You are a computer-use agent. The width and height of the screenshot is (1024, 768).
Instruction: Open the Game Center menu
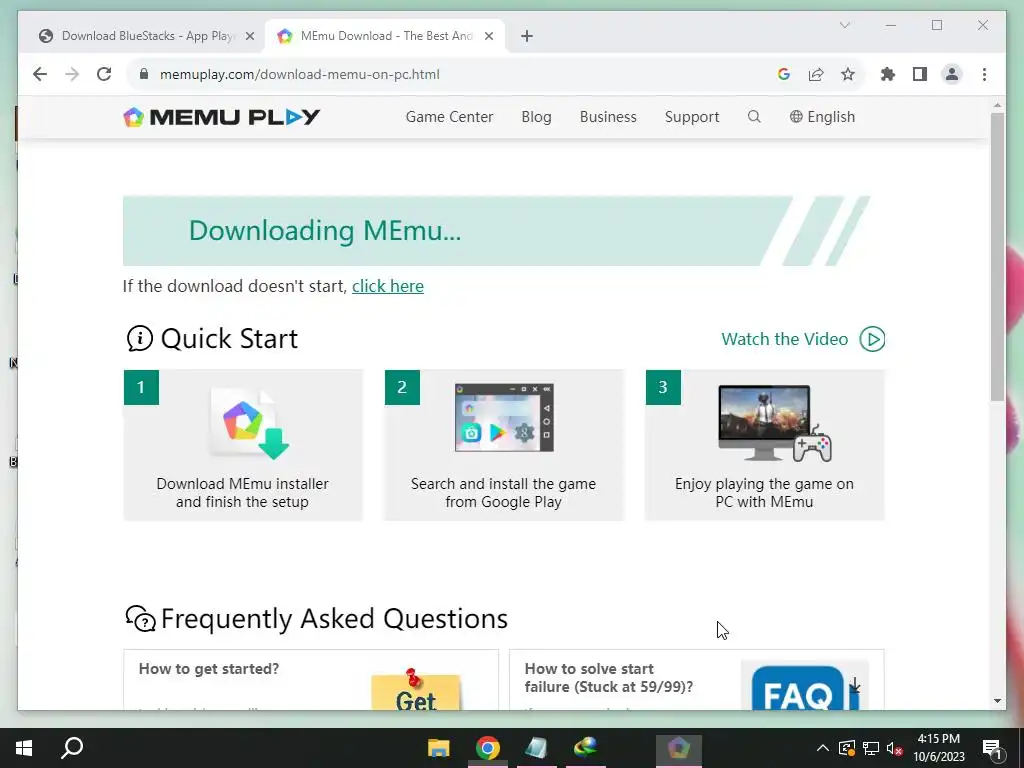click(449, 117)
